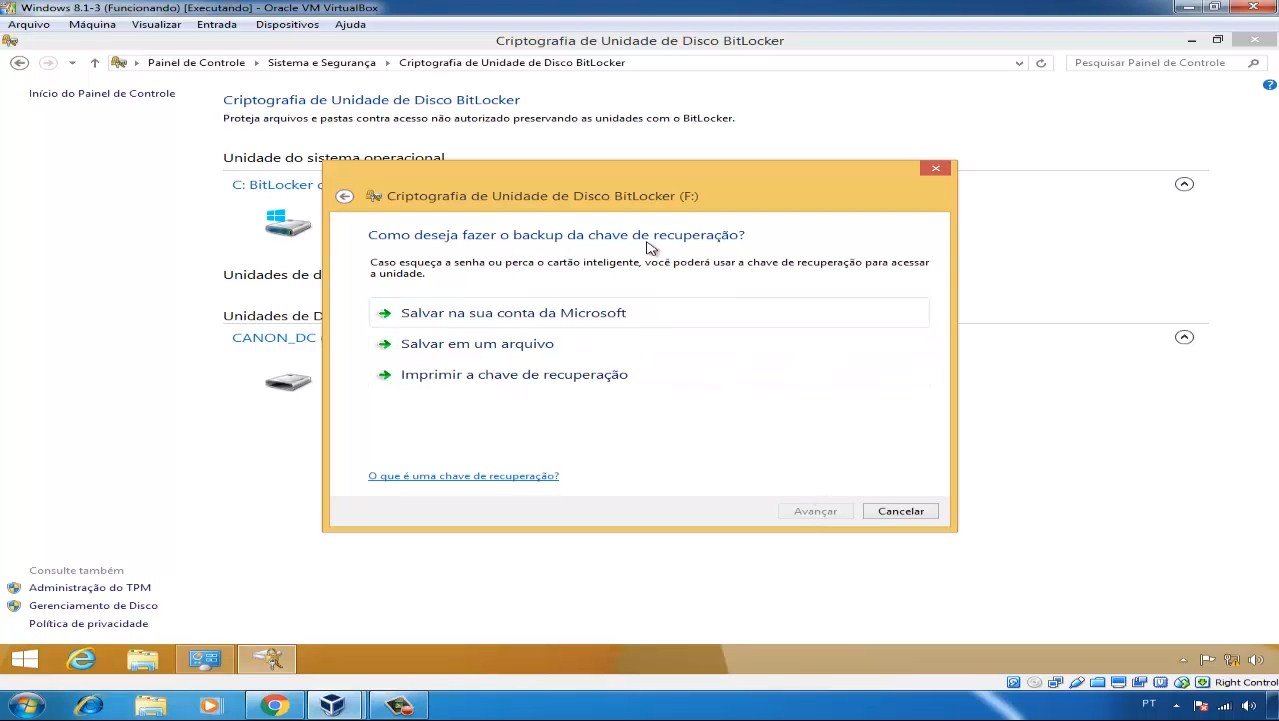
Task: Expand breadcrumb arrow after Painel de Controle
Action: point(257,63)
